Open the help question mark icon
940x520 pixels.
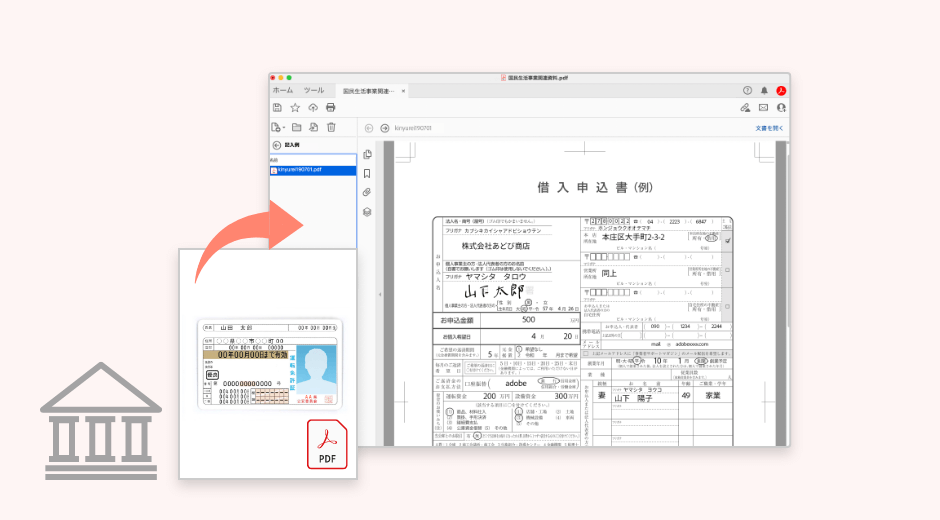tap(747, 91)
